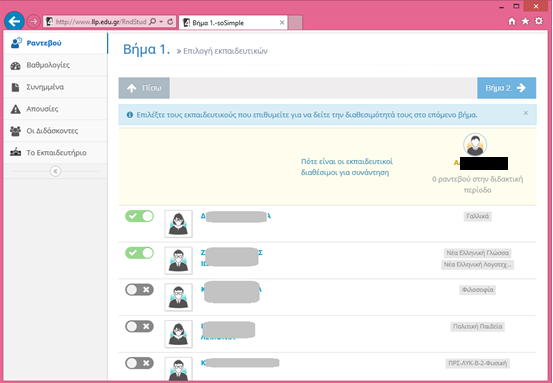This screenshot has width=553, height=383.
Task: Click the Βαθμολογίες gauge icon
Action: [x=16, y=66]
